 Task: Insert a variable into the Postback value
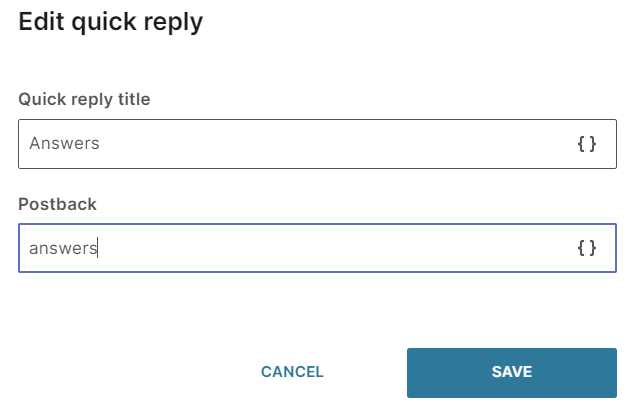587,248
